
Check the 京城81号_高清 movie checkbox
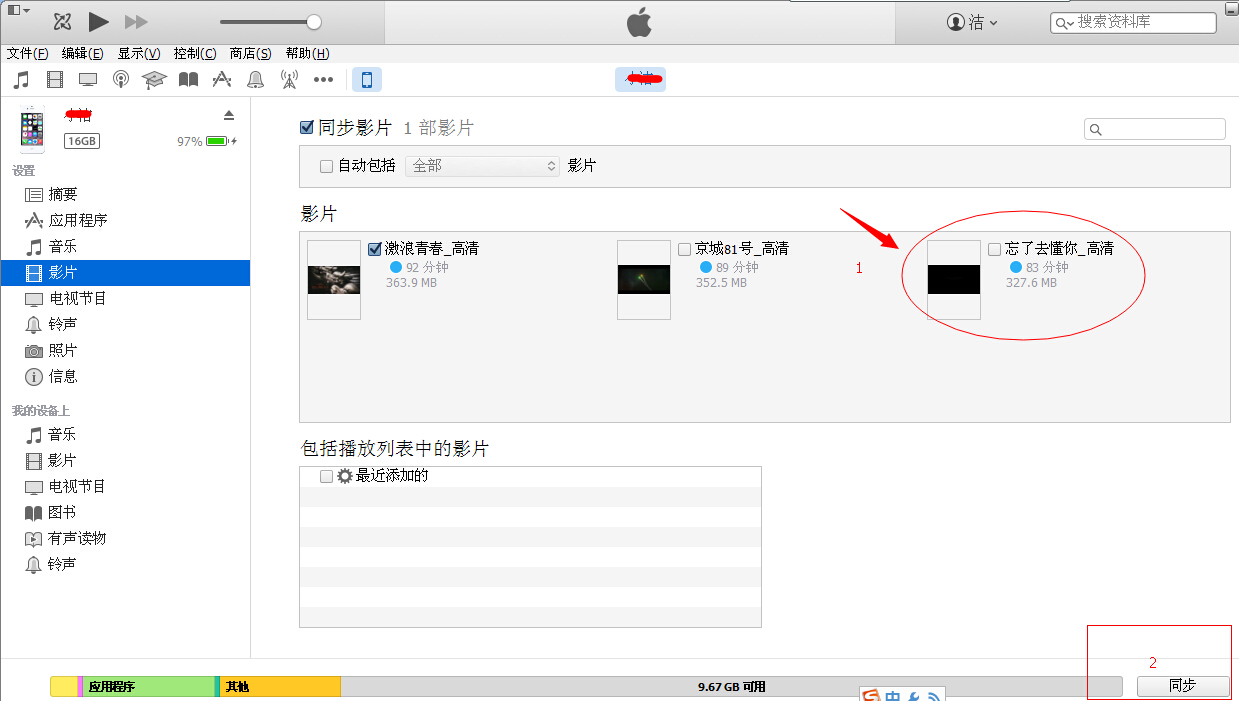tap(684, 248)
